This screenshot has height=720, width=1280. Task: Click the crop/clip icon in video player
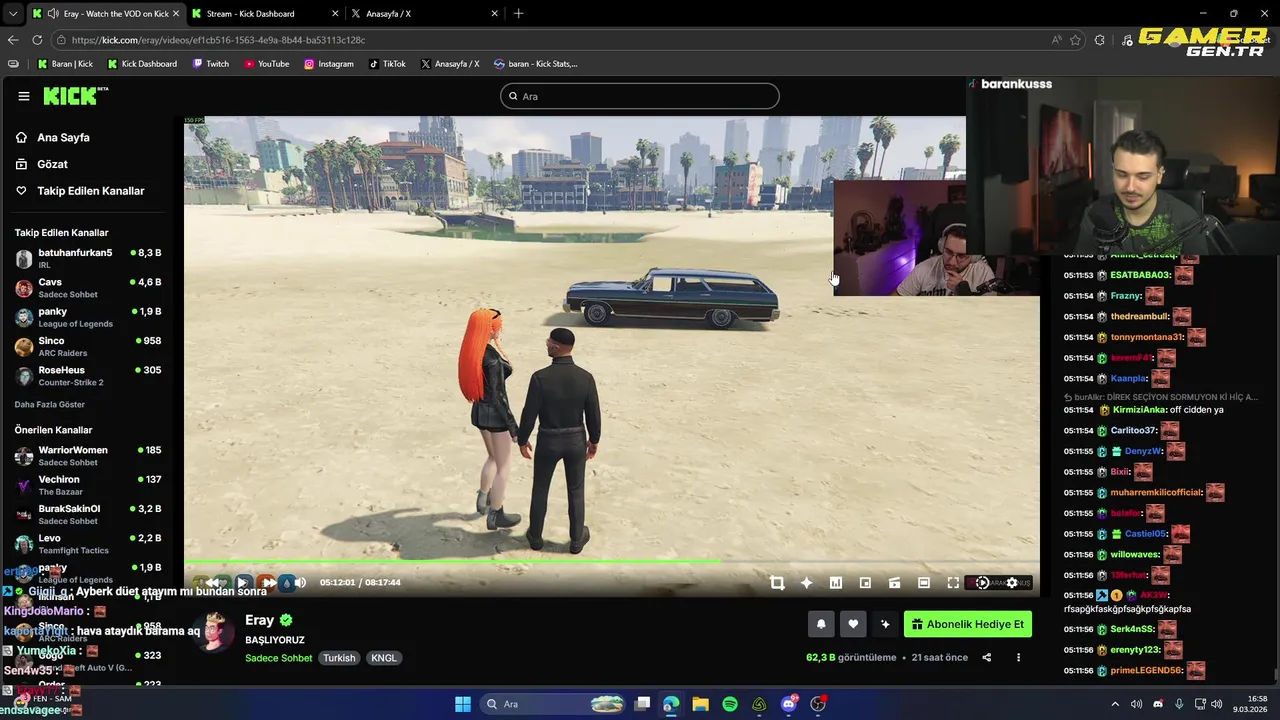777,583
